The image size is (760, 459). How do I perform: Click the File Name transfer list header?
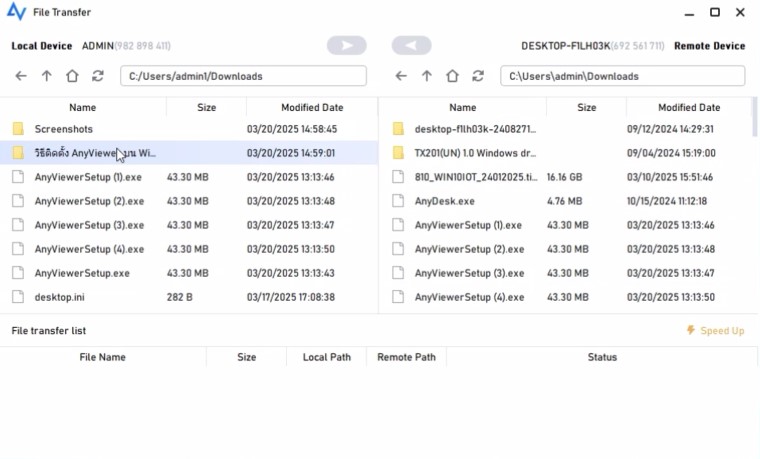pyautogui.click(x=102, y=357)
